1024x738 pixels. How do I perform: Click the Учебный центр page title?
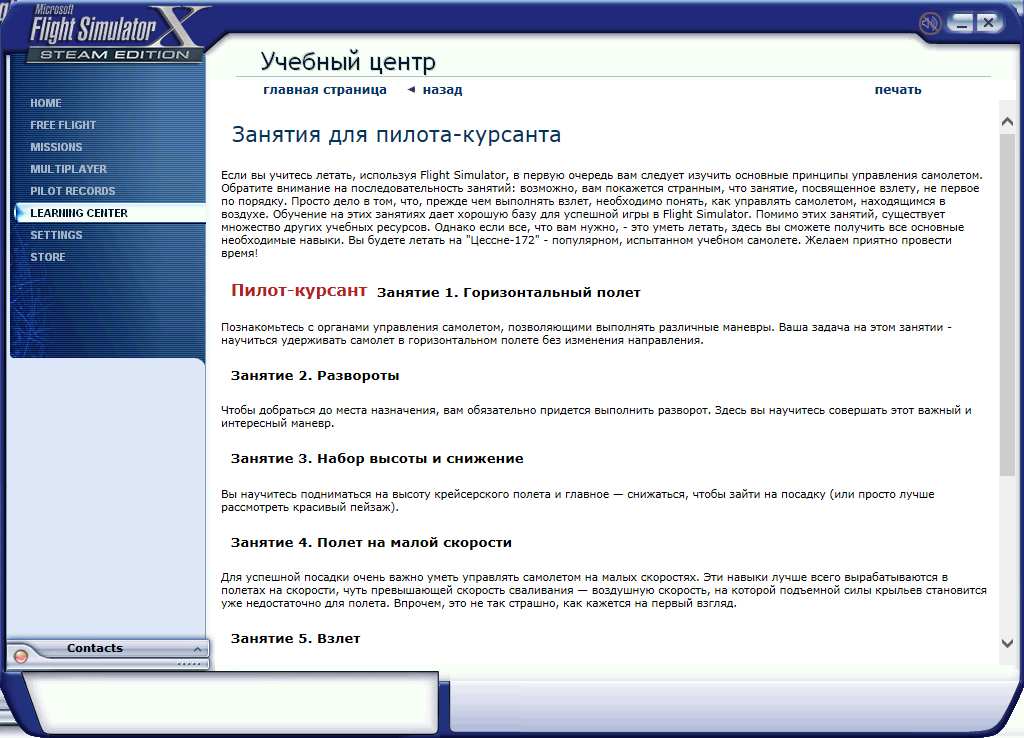click(348, 61)
